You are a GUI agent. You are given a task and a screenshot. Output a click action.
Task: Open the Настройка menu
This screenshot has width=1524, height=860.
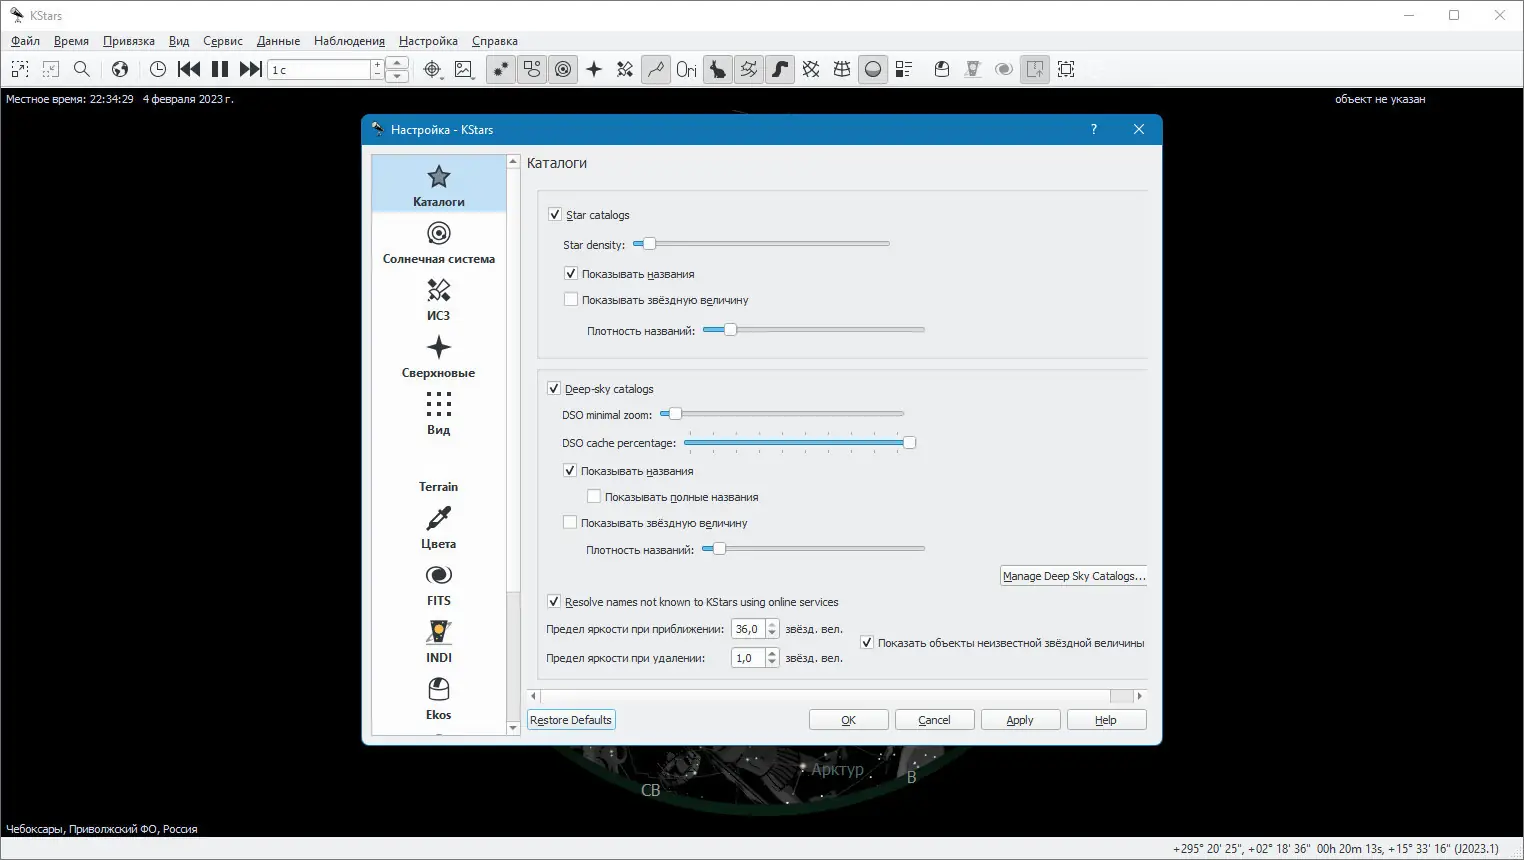(x=428, y=41)
